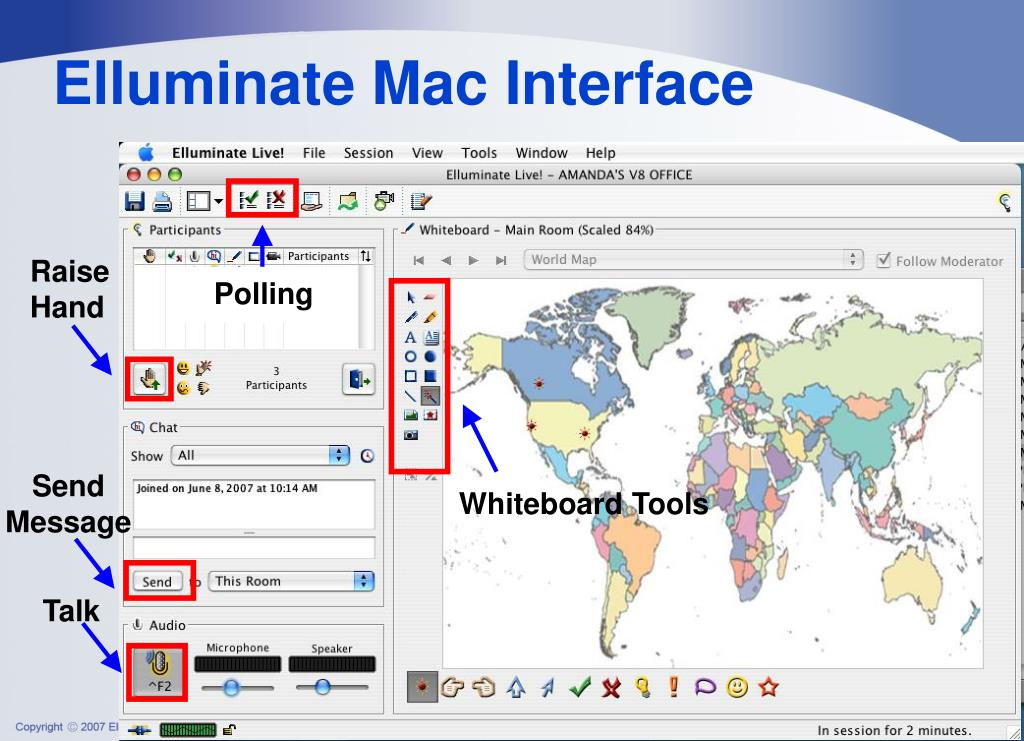1024x741 pixels.
Task: Select the light bulb pointer stamp
Action: pyautogui.click(x=643, y=687)
